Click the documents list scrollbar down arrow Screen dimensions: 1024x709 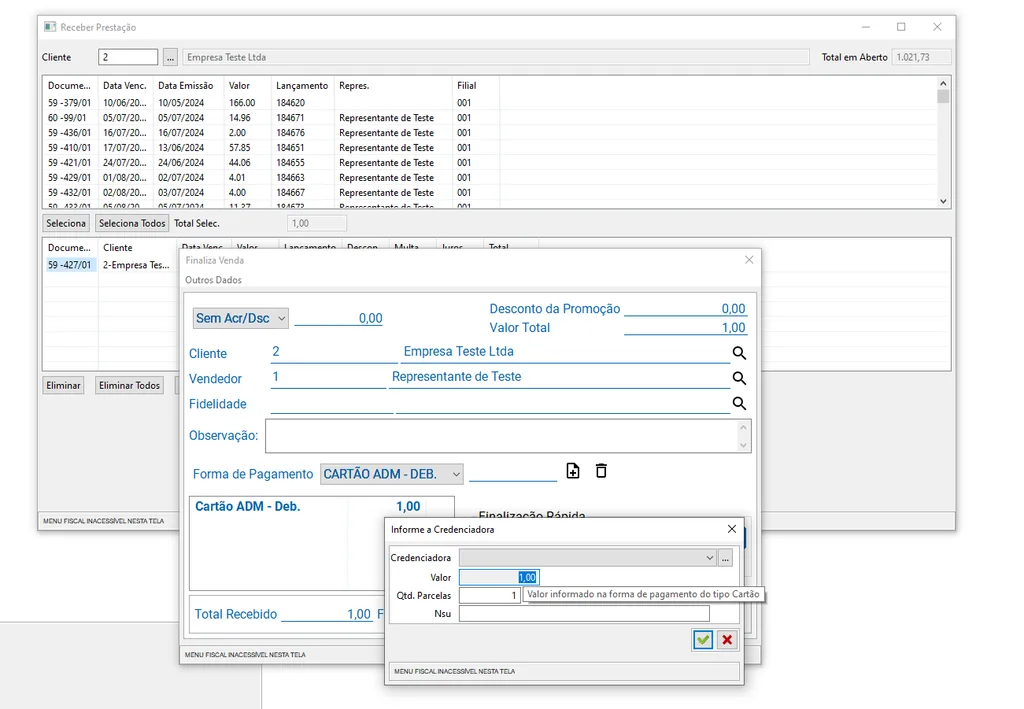tap(943, 201)
